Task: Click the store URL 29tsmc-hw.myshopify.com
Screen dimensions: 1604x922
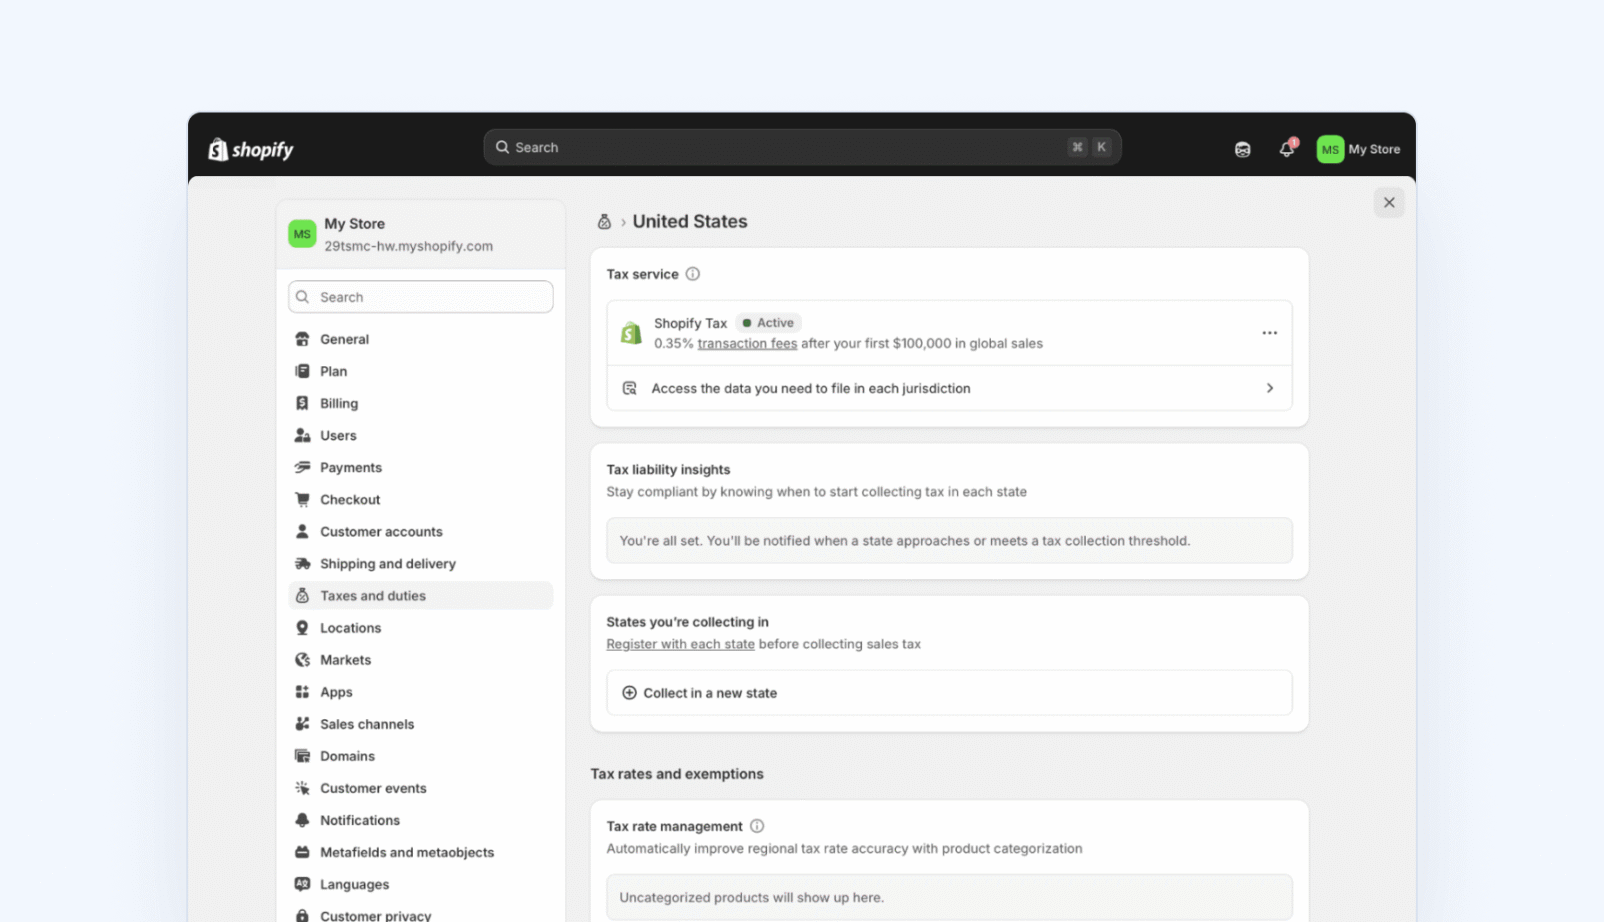Action: point(408,246)
